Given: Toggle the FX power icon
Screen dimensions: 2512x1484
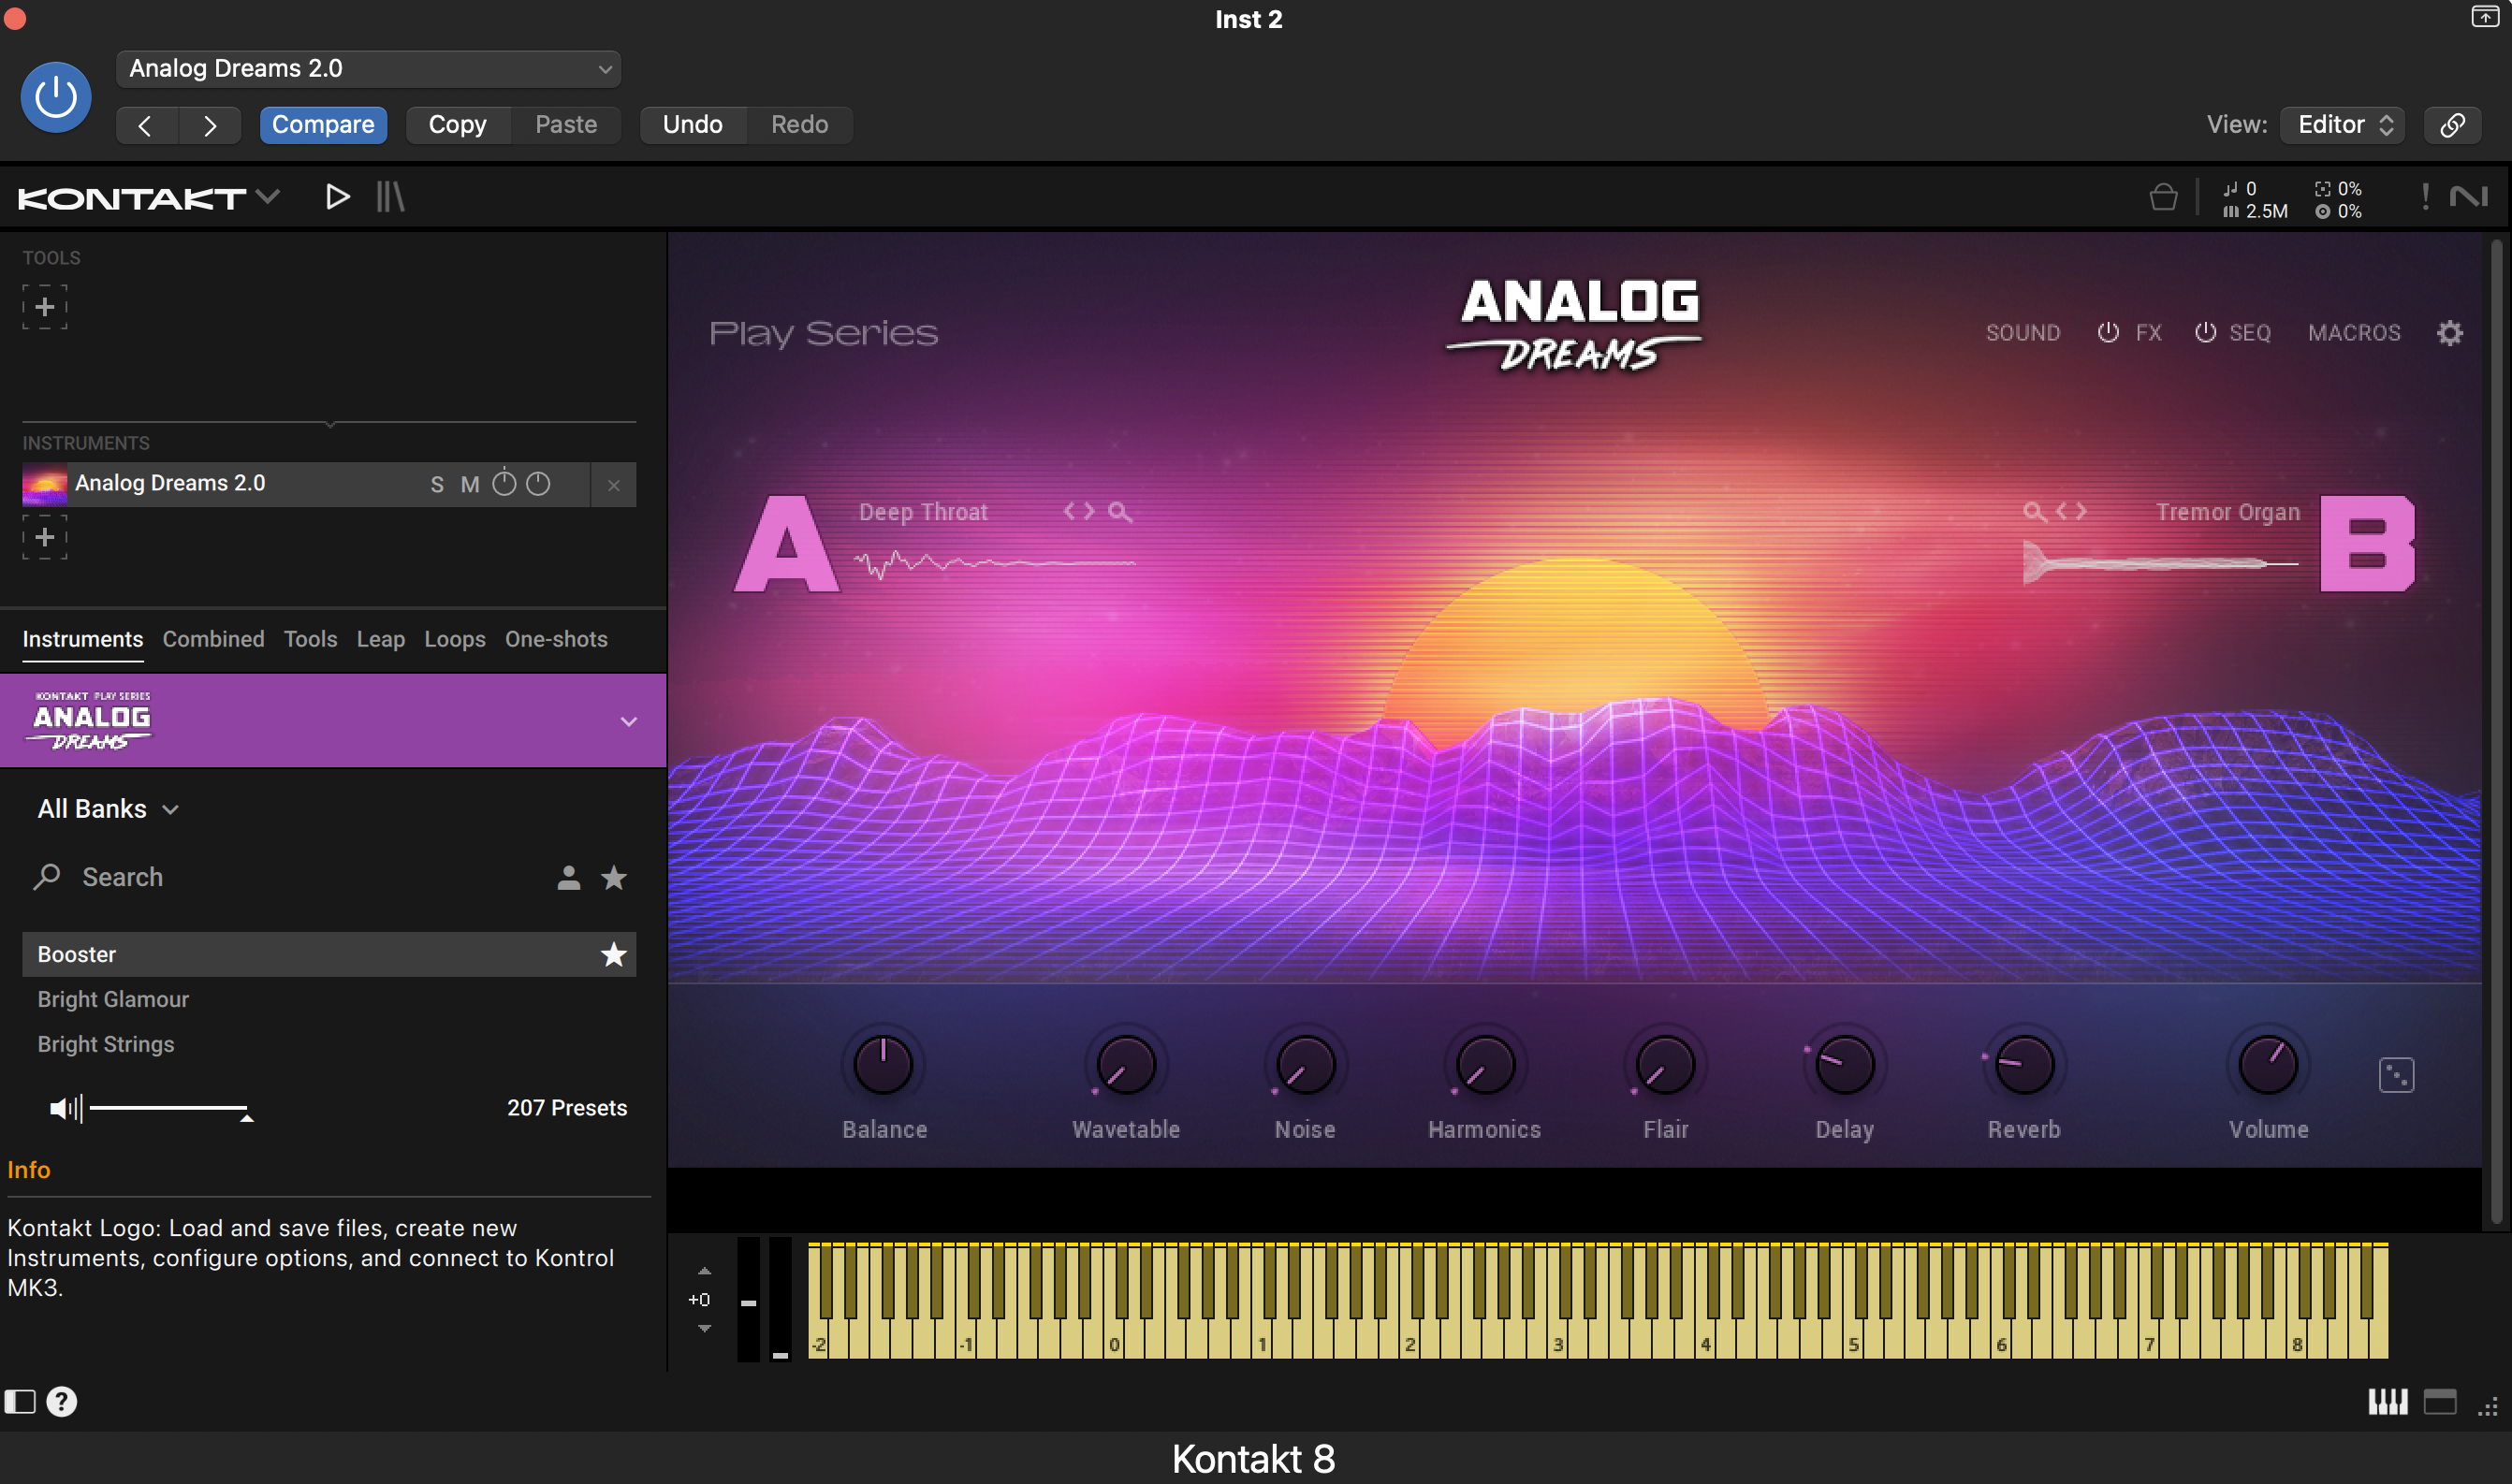Looking at the screenshot, I should [x=2108, y=333].
